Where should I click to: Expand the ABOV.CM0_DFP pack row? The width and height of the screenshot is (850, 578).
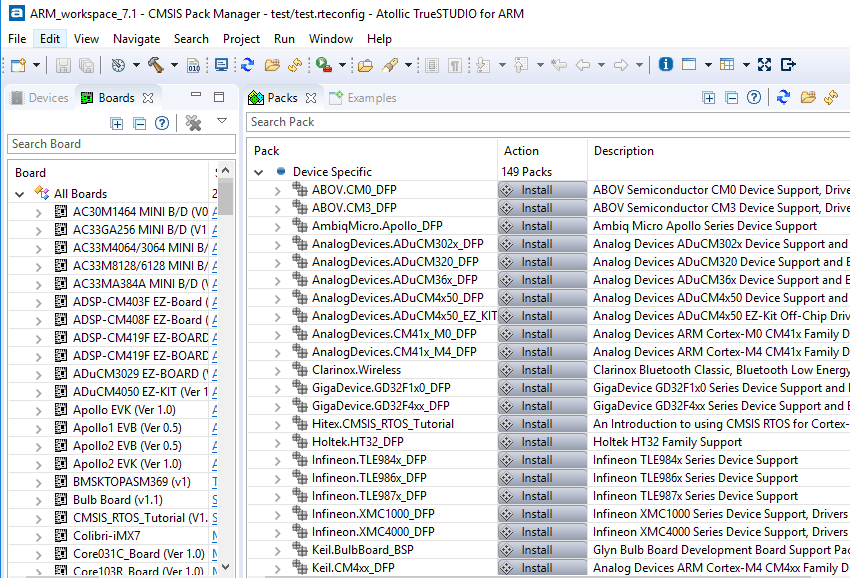pos(278,191)
